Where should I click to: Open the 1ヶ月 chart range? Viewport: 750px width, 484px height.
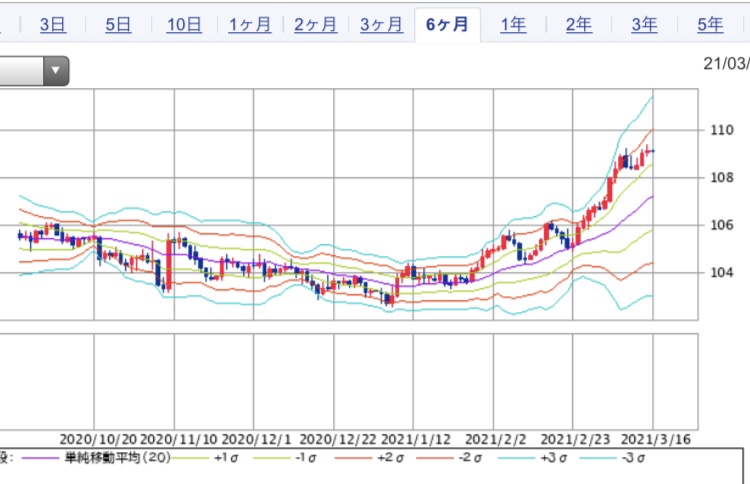tap(250, 24)
